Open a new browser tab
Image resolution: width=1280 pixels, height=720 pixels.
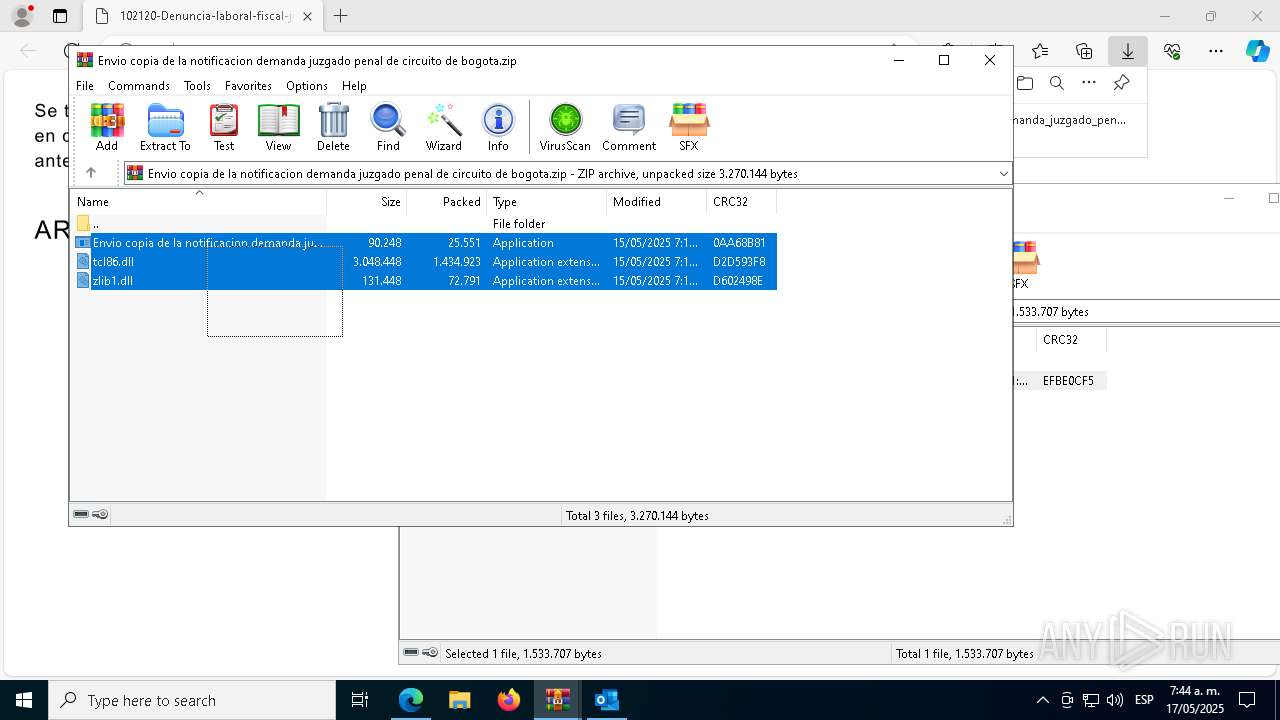pos(341,16)
